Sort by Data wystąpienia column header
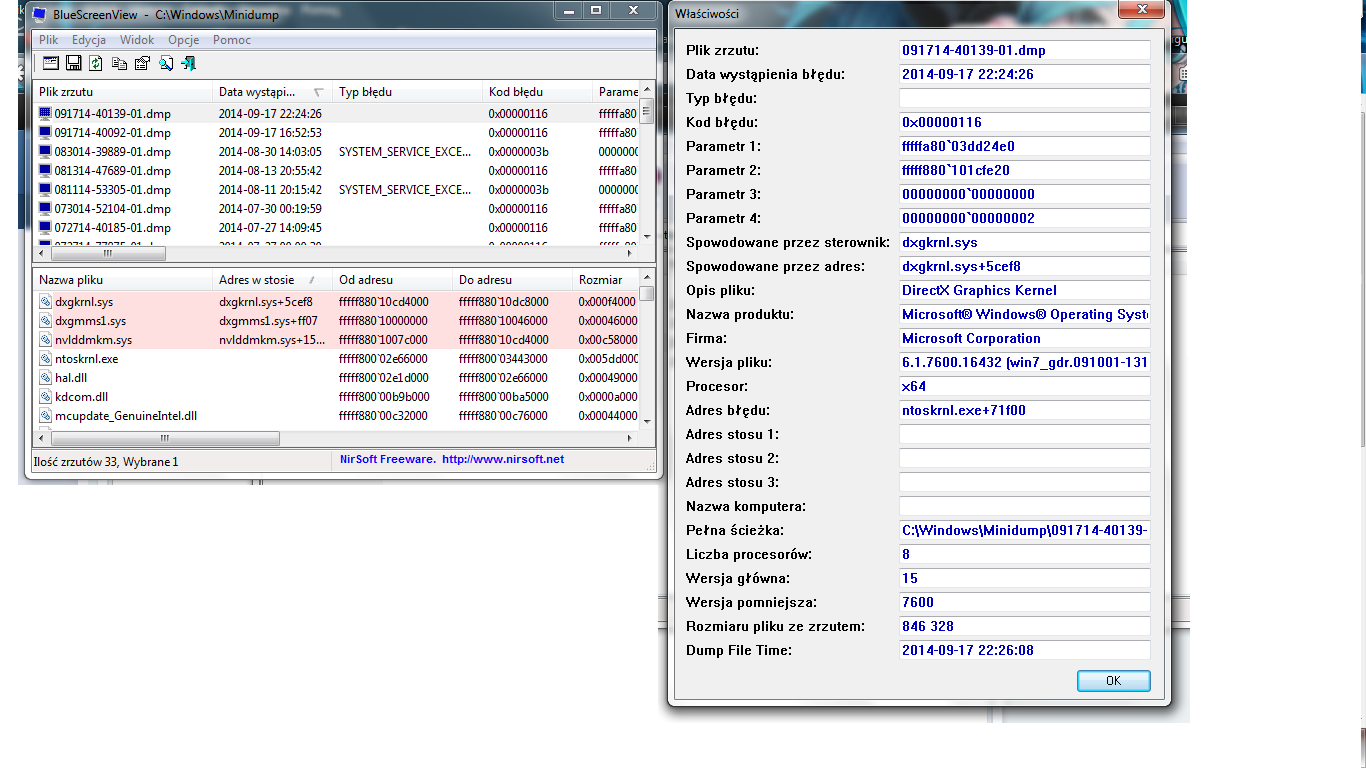The height and width of the screenshot is (768, 1366). 273,91
